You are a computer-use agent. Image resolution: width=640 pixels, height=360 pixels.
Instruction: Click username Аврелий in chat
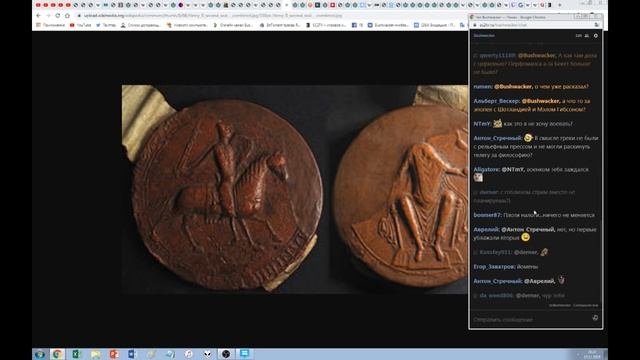point(486,229)
